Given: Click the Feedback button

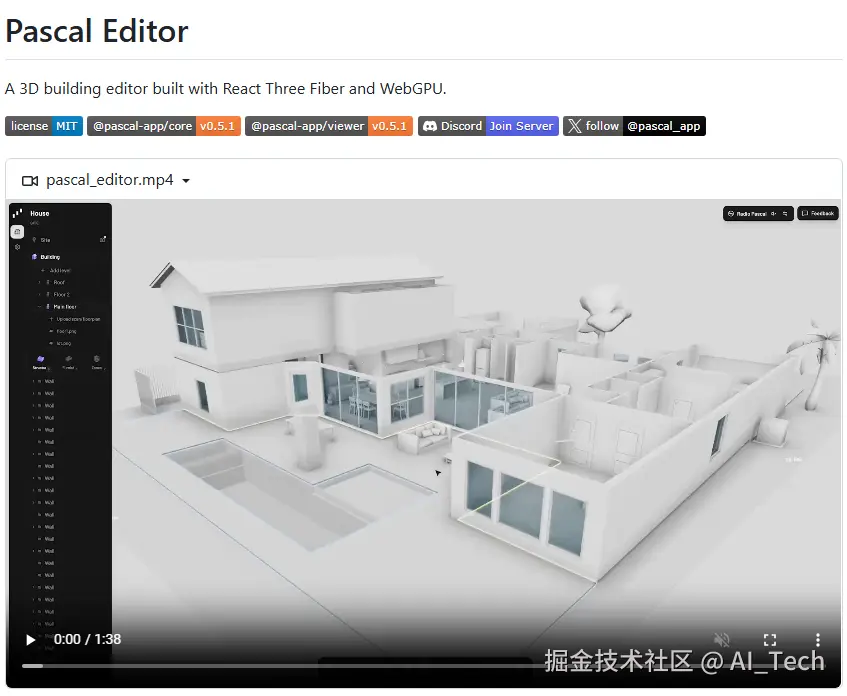Looking at the screenshot, I should (x=818, y=213).
